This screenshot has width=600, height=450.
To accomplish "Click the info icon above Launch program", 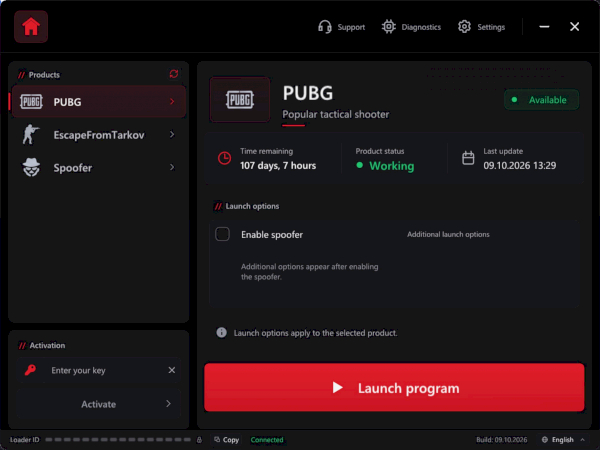I will 221,333.
